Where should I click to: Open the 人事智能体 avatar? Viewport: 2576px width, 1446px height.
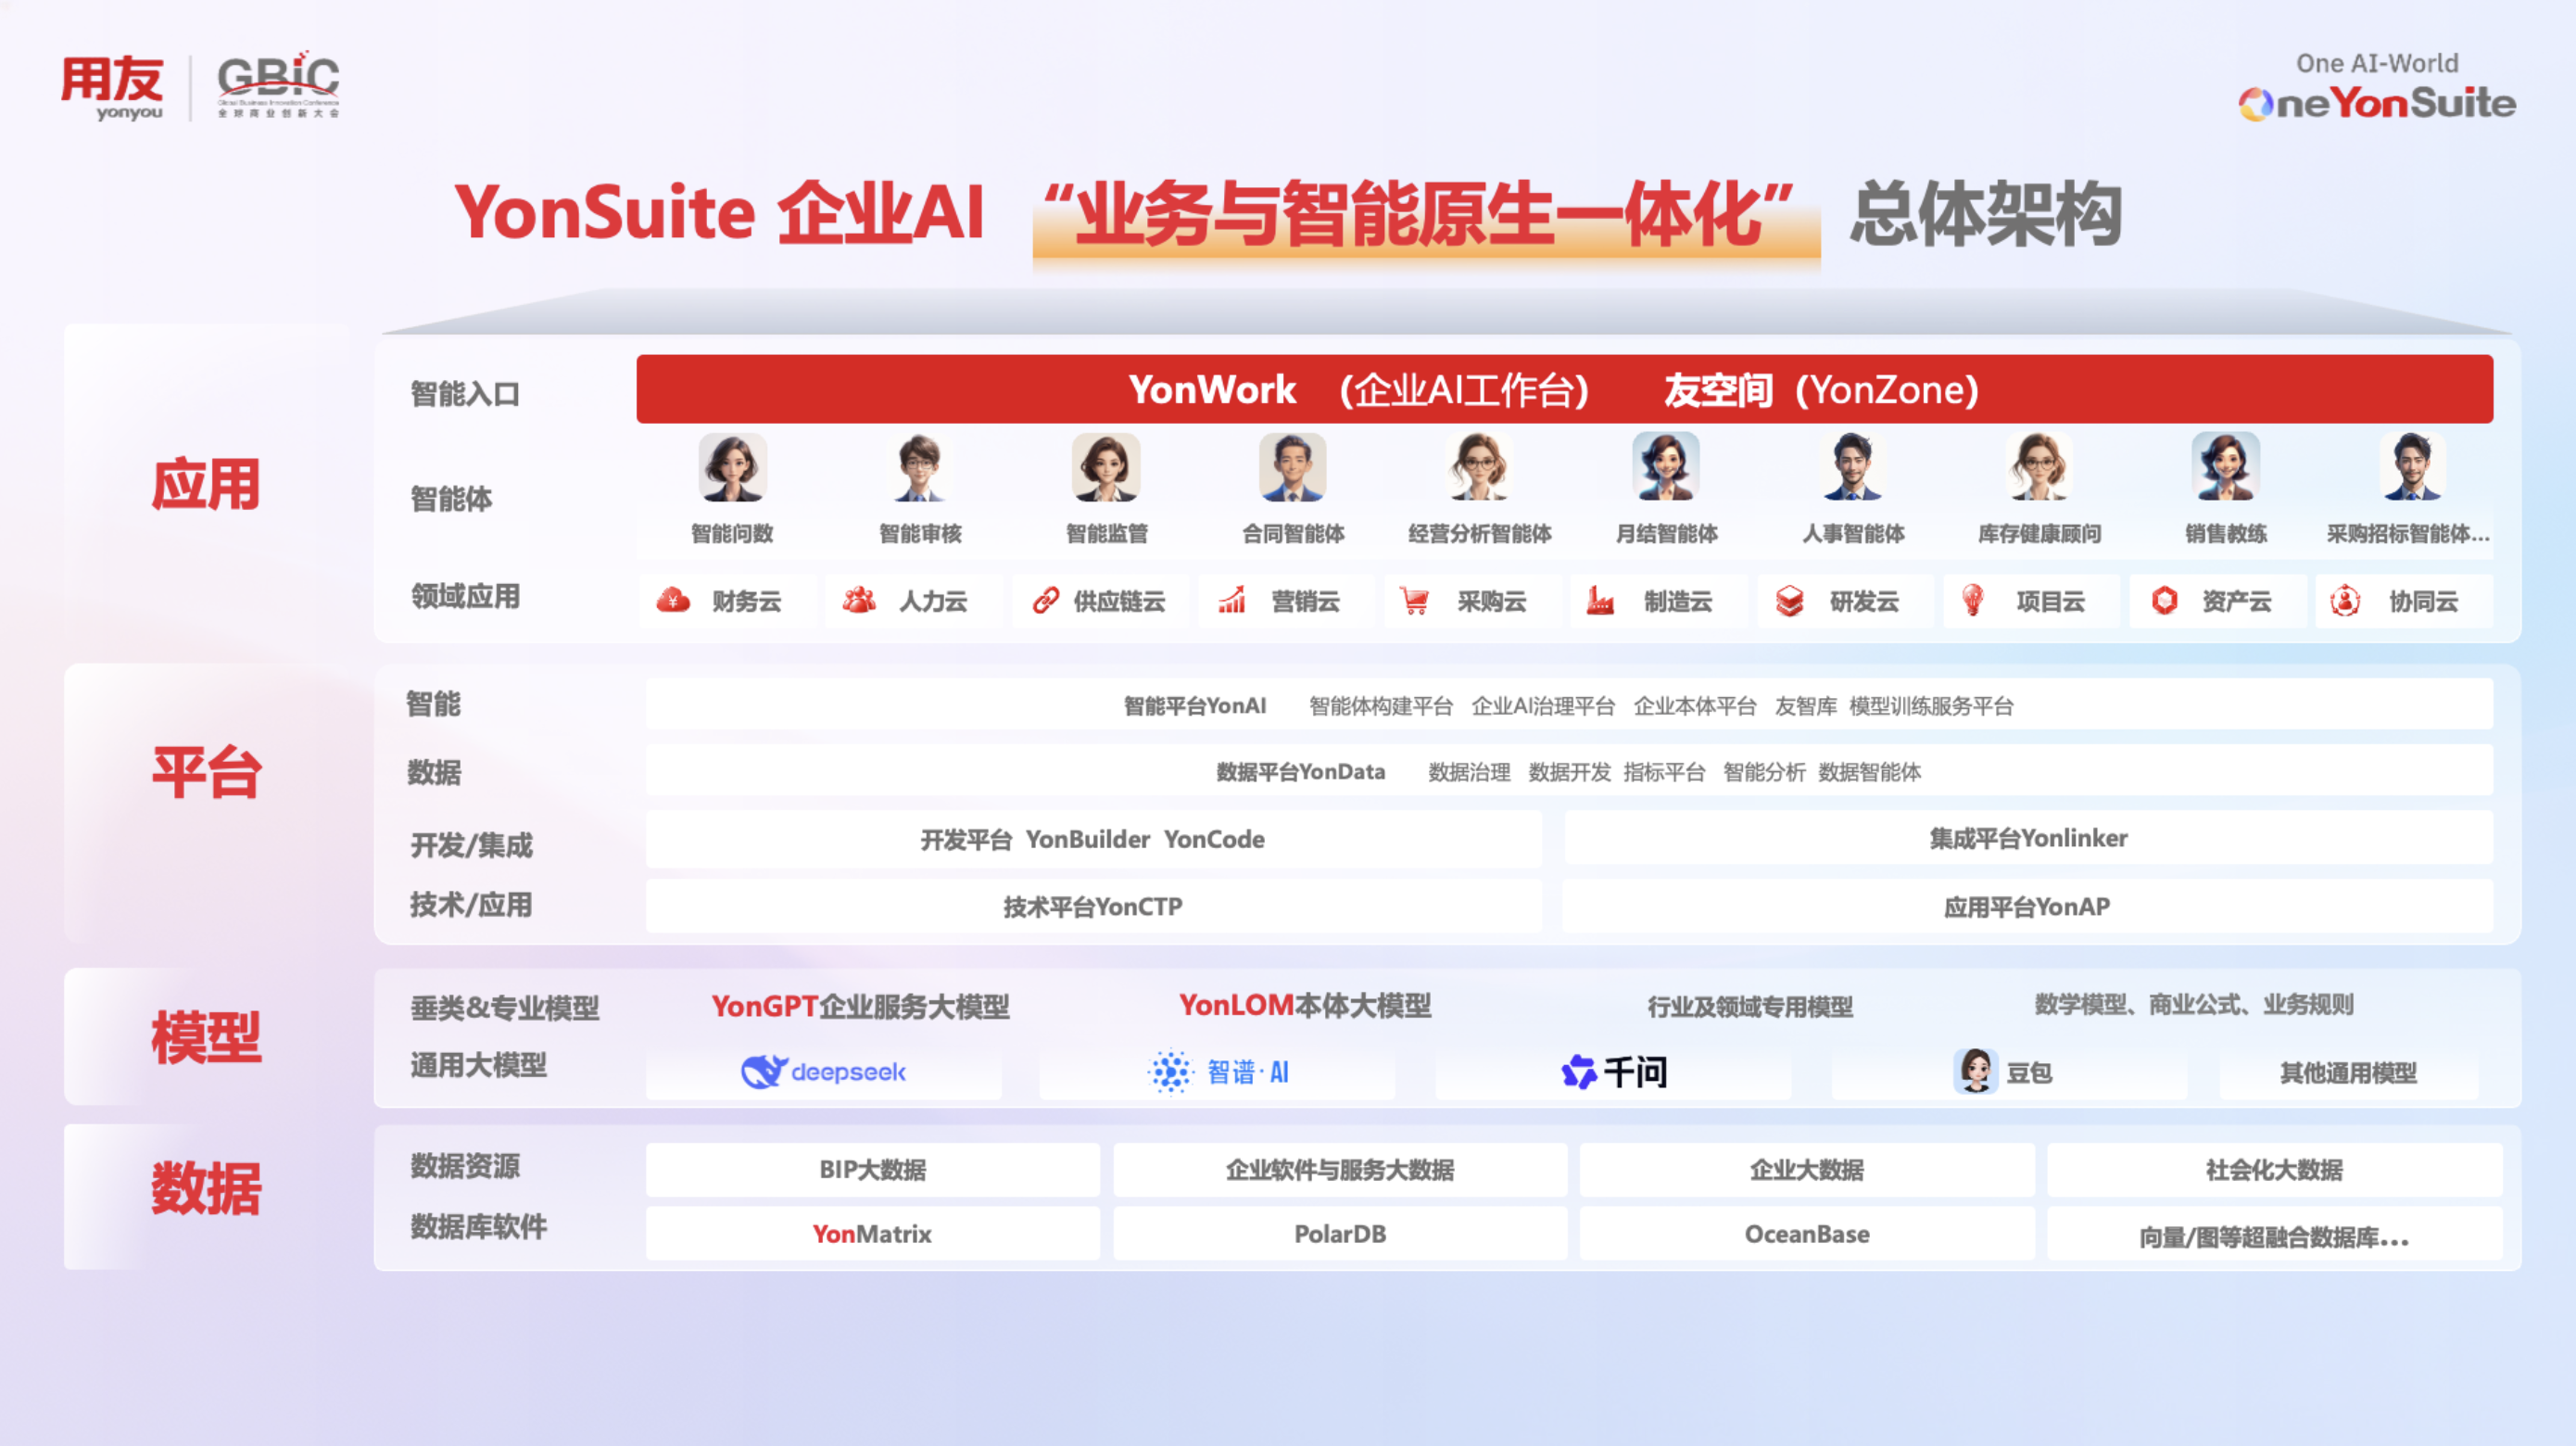(x=1852, y=467)
